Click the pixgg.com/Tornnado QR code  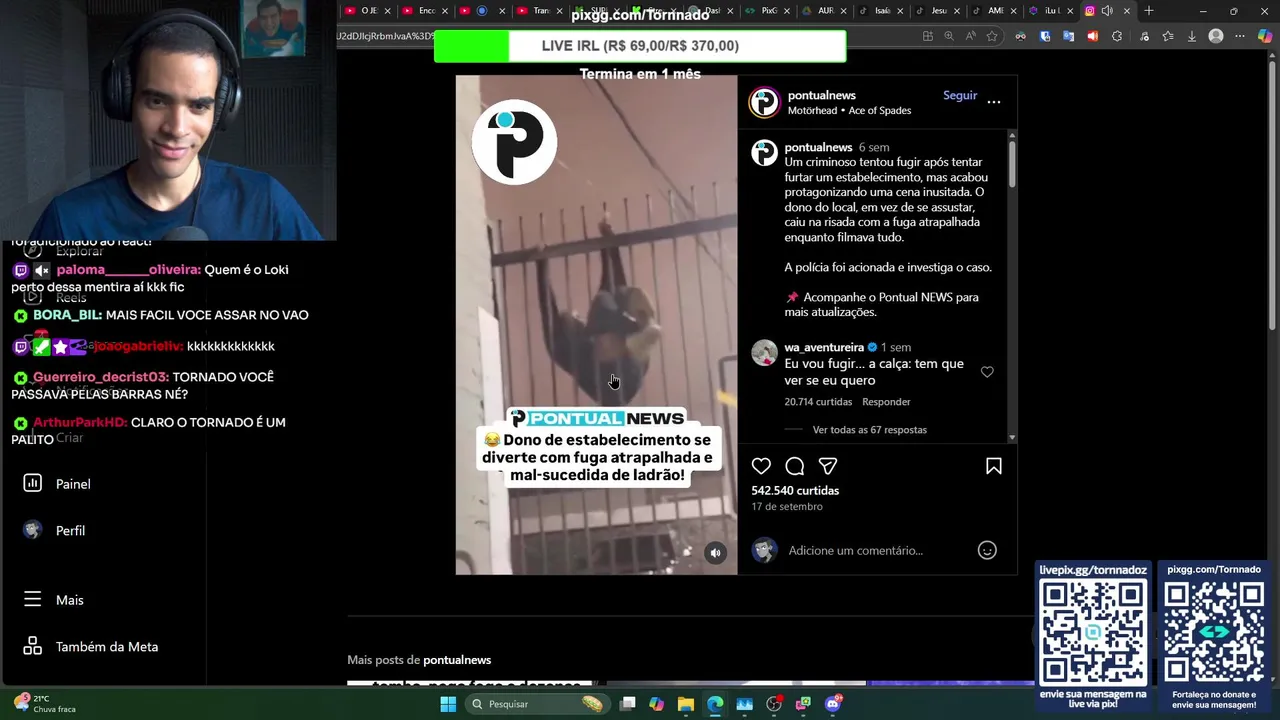pos(1214,631)
